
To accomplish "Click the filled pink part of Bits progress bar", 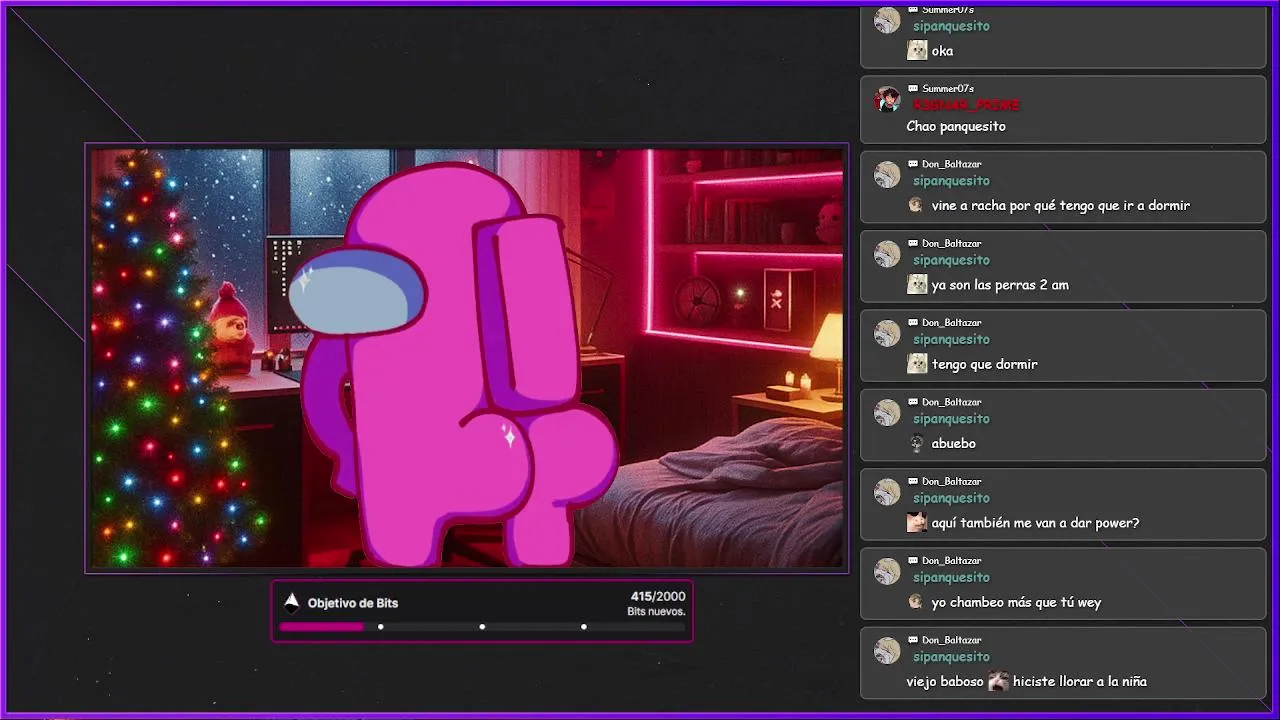I will (x=321, y=627).
